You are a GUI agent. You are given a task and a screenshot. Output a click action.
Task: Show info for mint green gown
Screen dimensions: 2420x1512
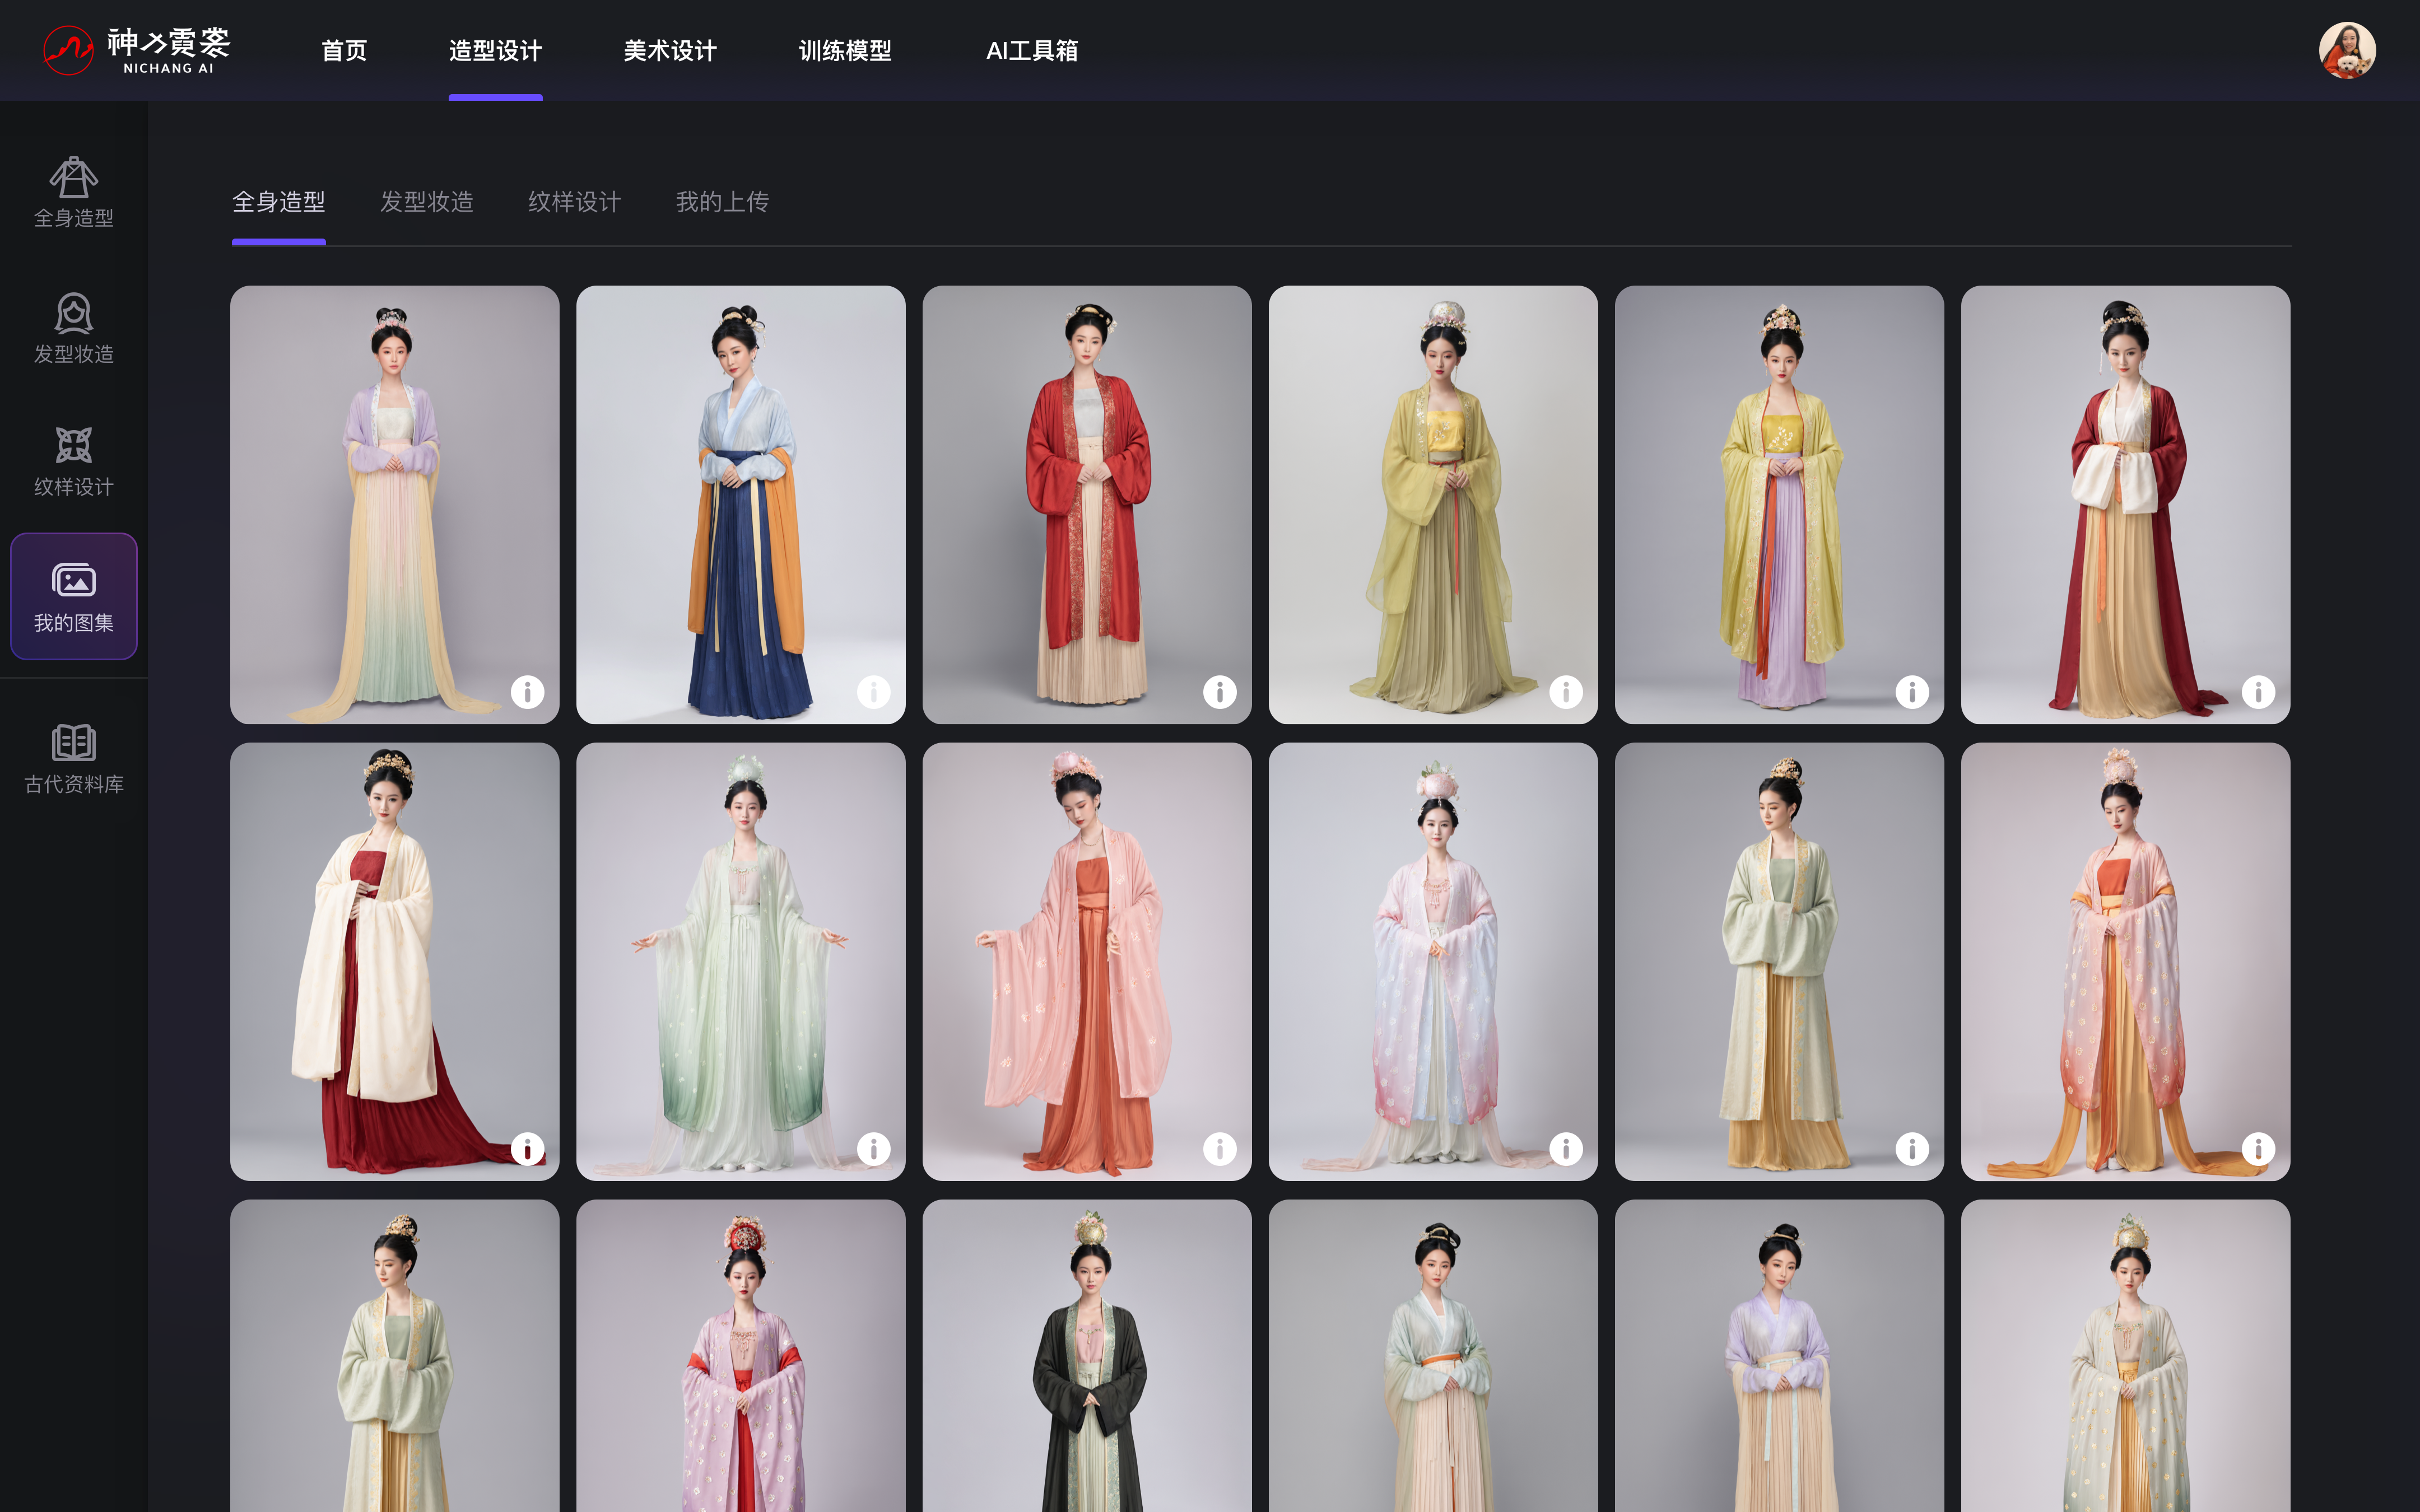tap(873, 1148)
